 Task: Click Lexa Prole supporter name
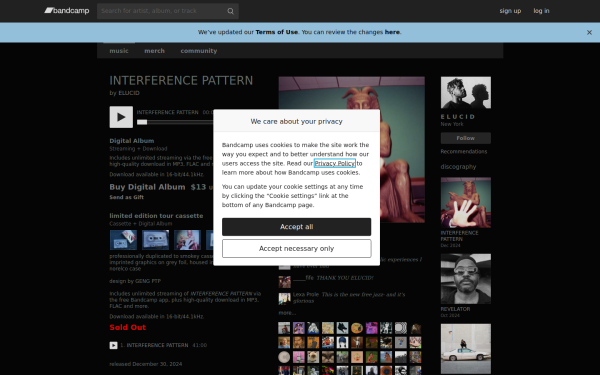(306, 295)
